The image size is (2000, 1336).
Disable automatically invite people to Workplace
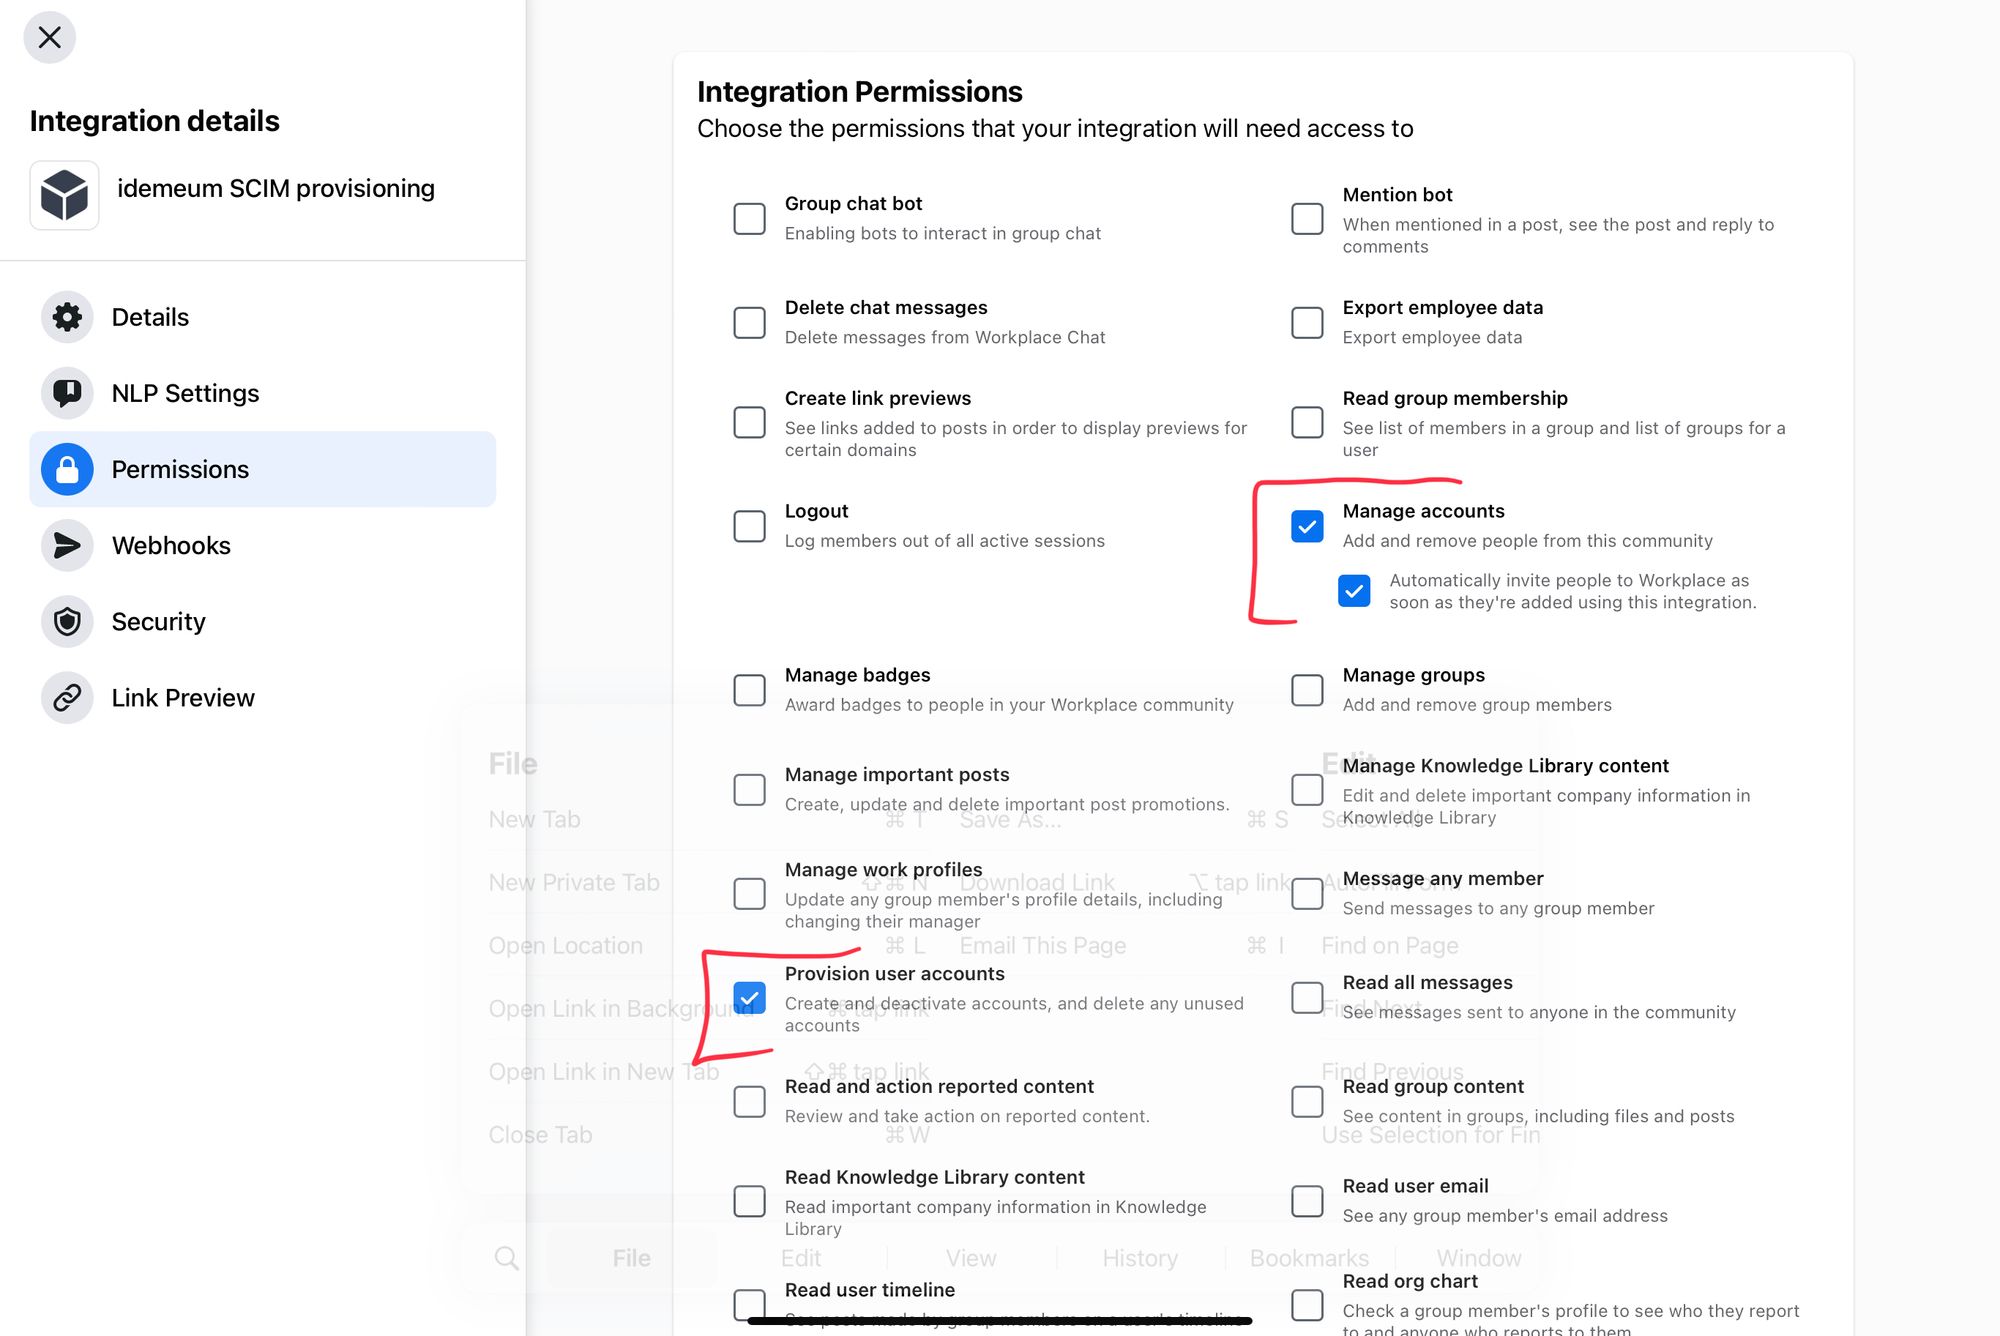1354,591
